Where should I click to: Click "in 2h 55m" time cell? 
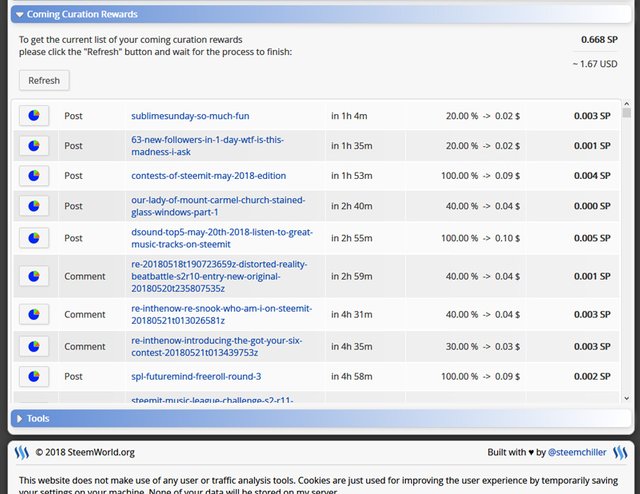pyautogui.click(x=351, y=238)
